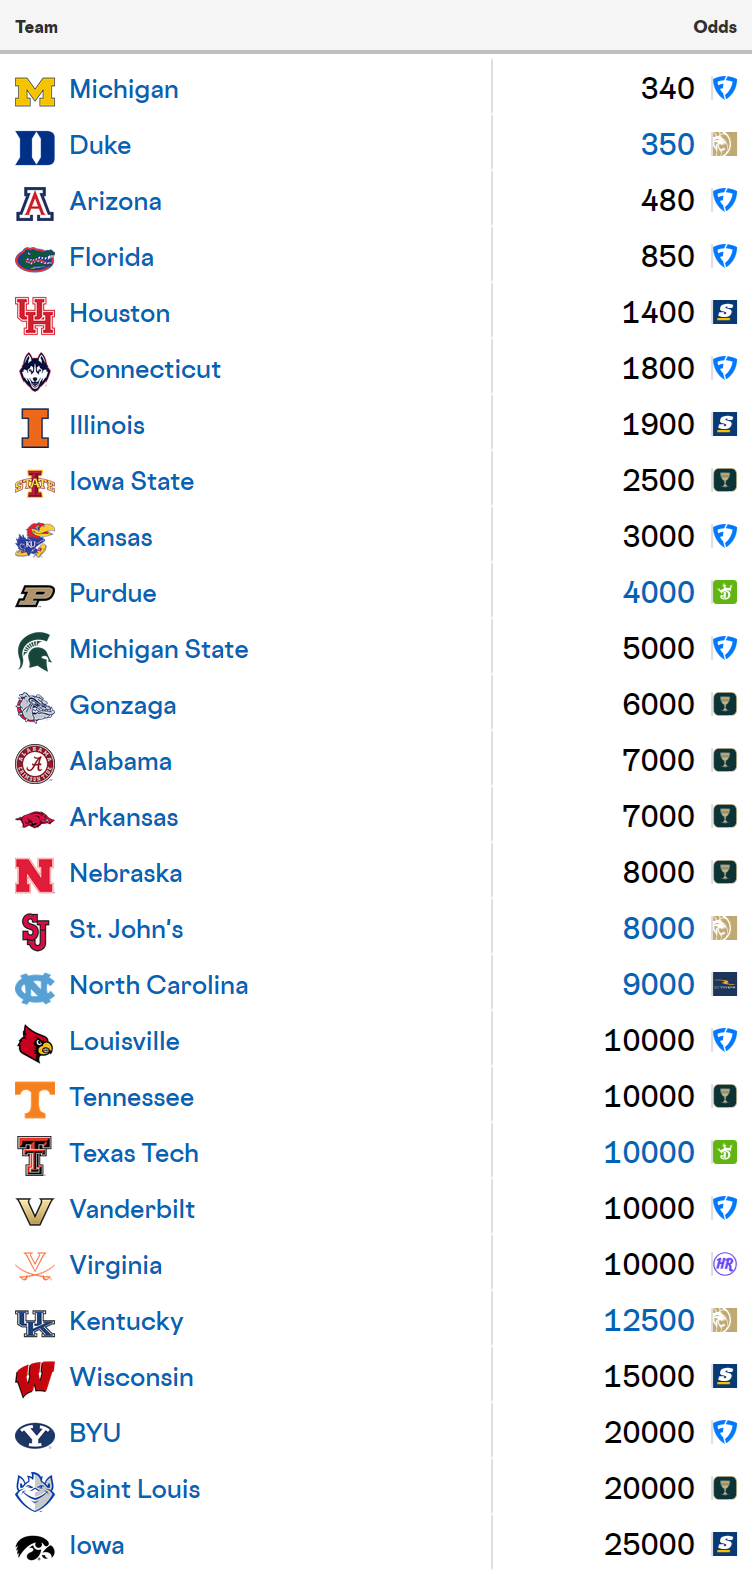Image resolution: width=752 pixels, height=1570 pixels.
Task: Click the gold lion icon in Kentucky's row
Action: pos(725,1321)
